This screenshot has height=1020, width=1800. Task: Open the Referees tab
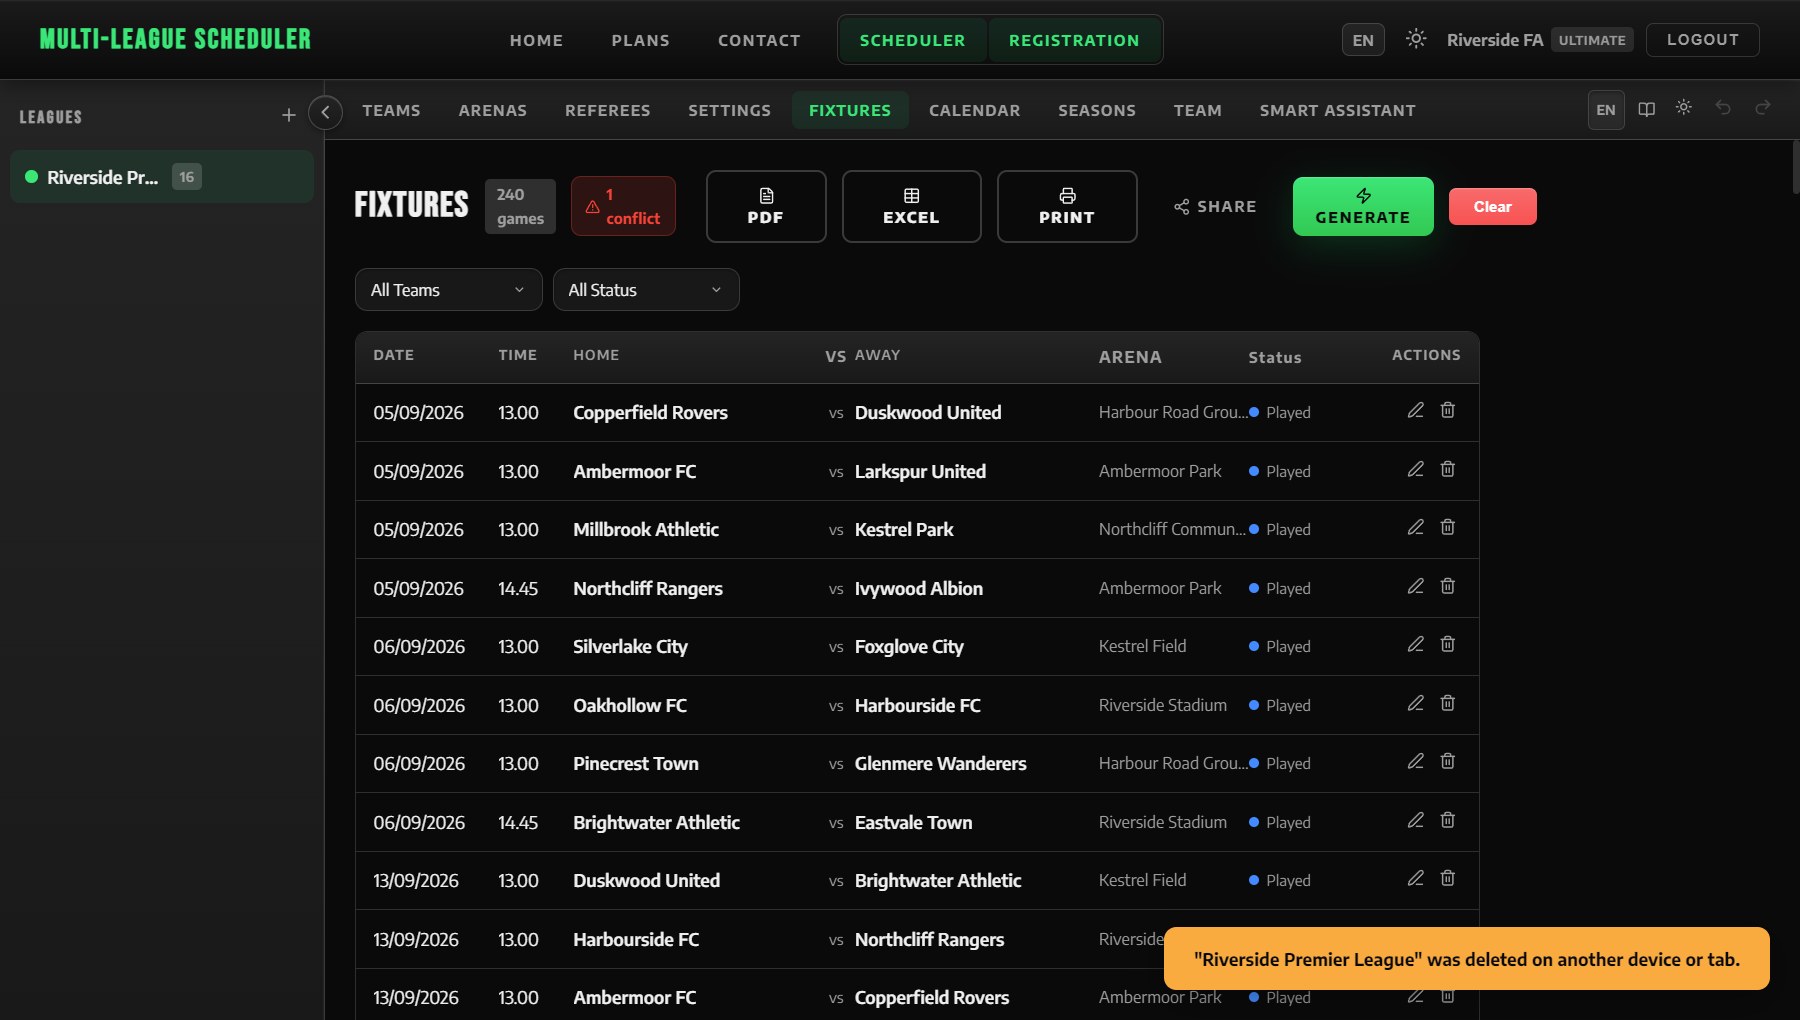click(x=608, y=110)
